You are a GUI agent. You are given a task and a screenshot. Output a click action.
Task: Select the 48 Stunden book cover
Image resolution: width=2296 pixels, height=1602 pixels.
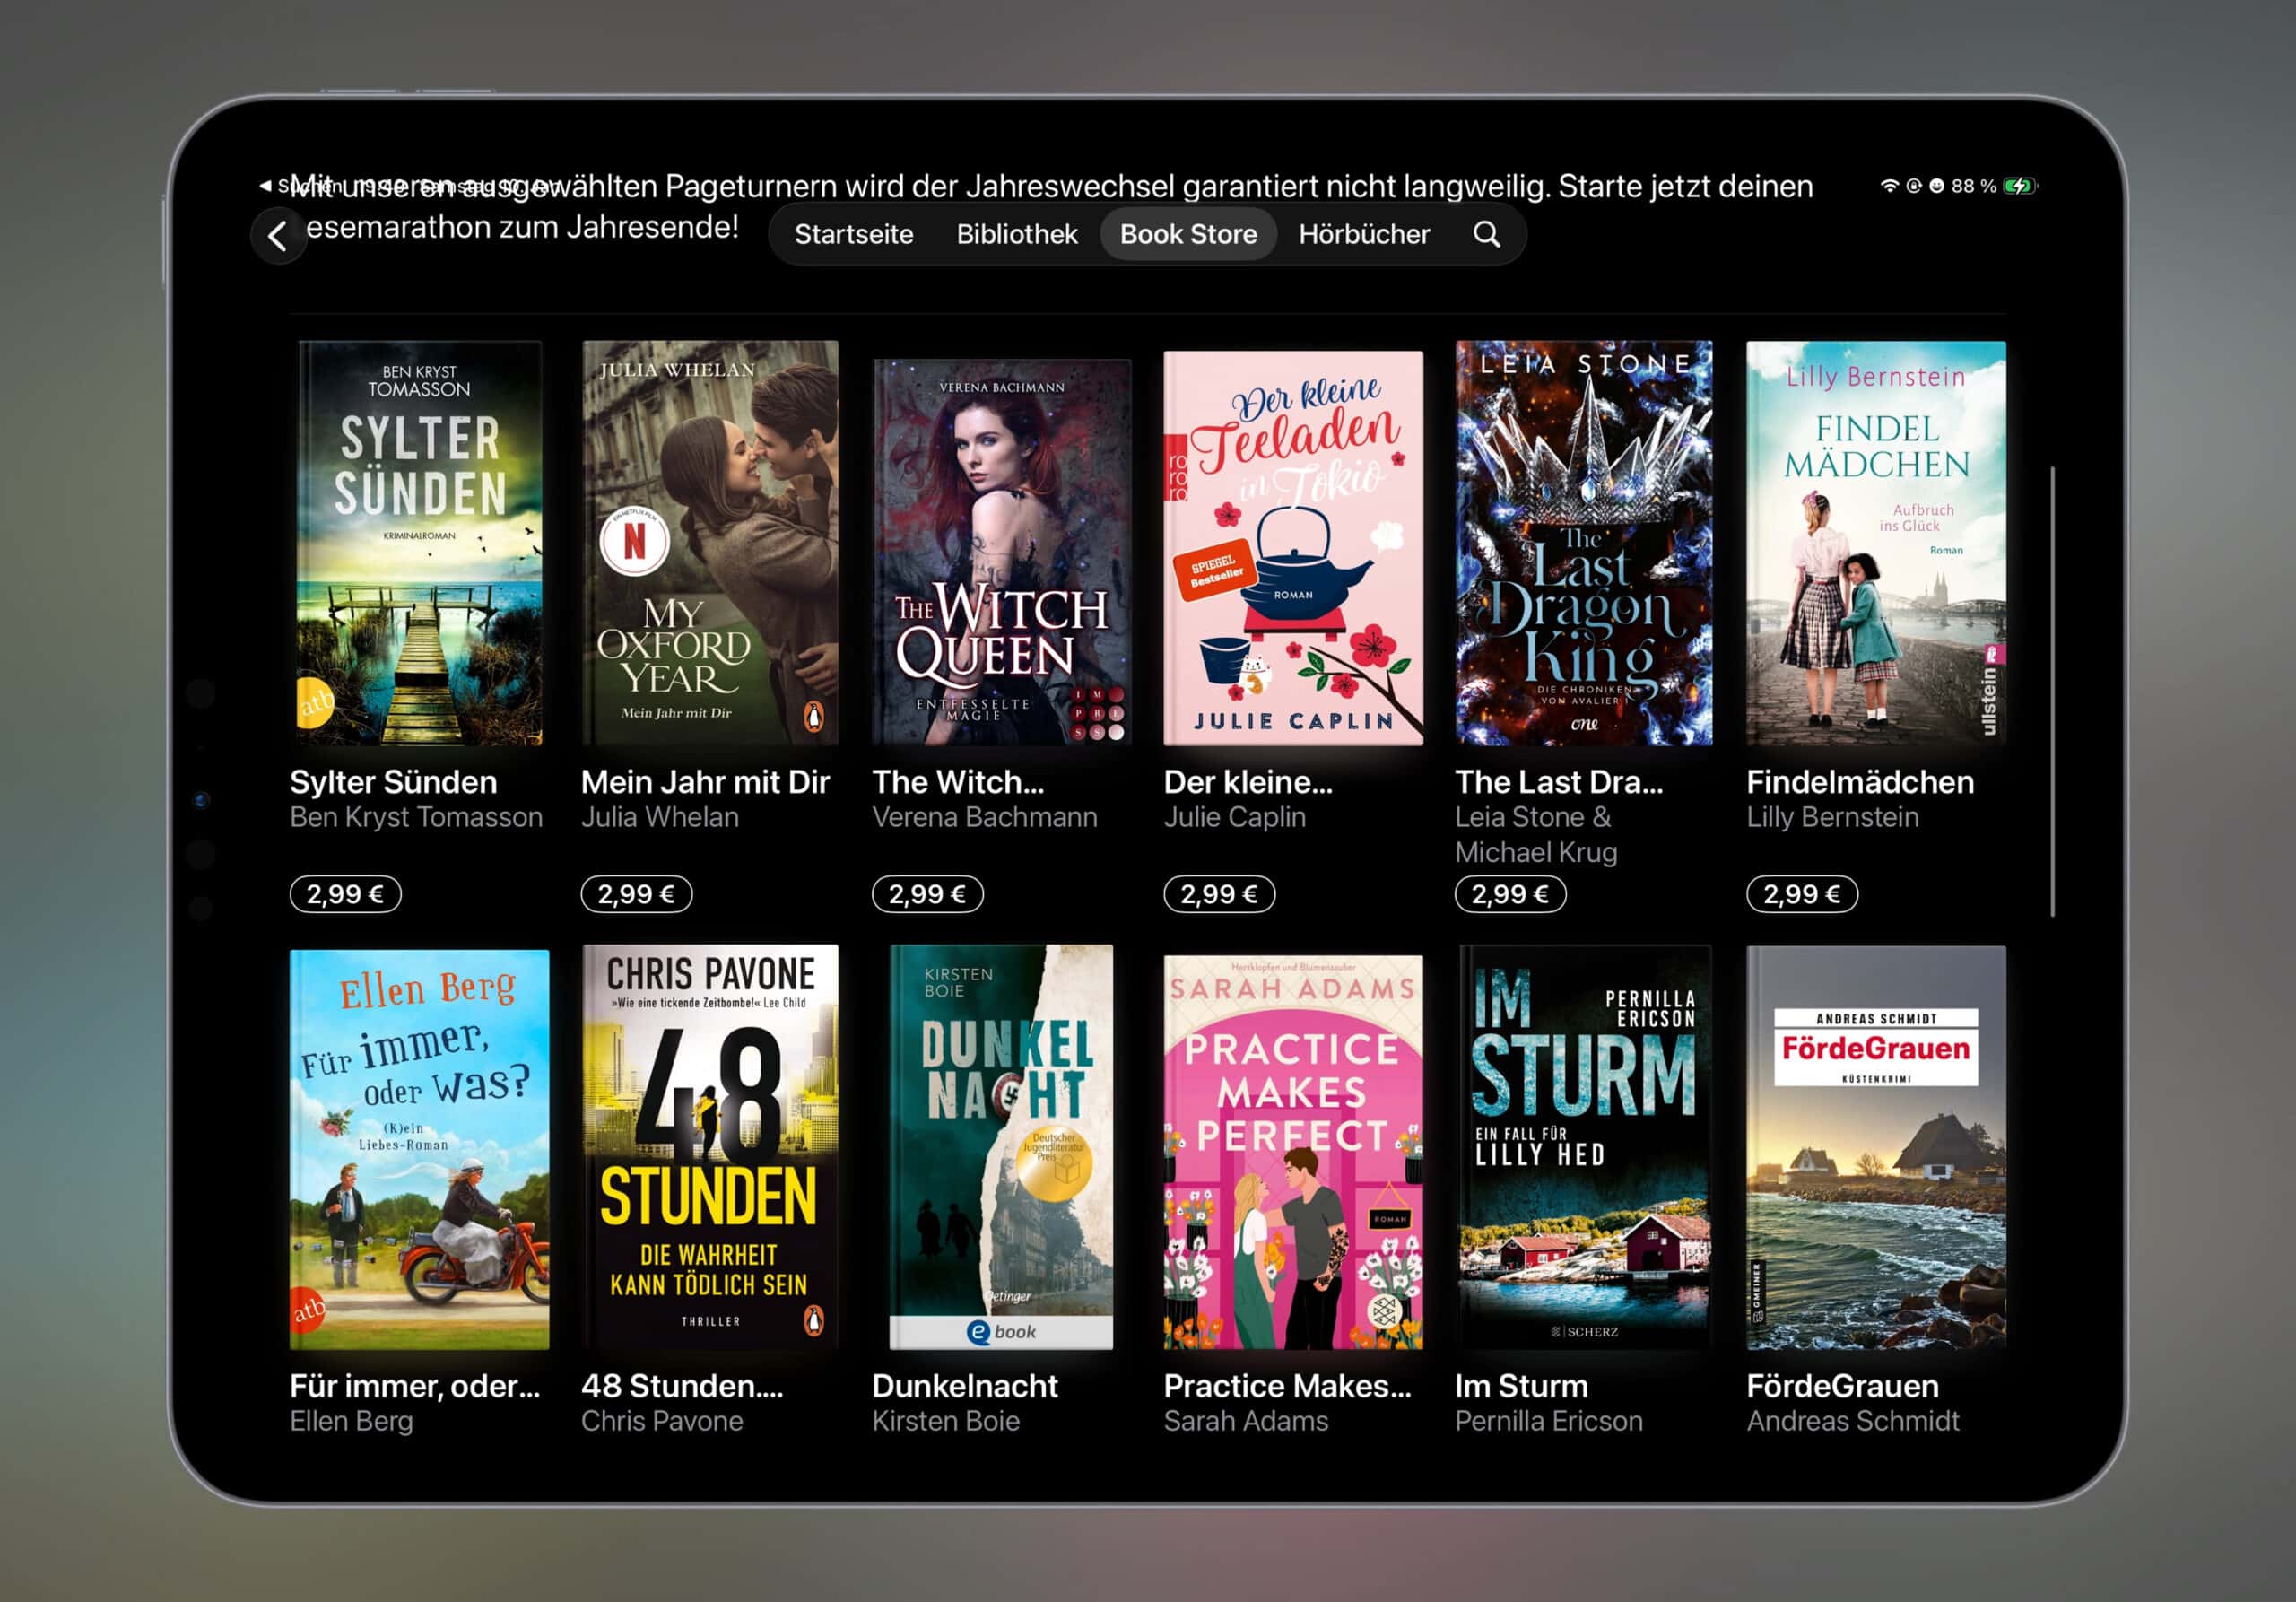point(710,1147)
